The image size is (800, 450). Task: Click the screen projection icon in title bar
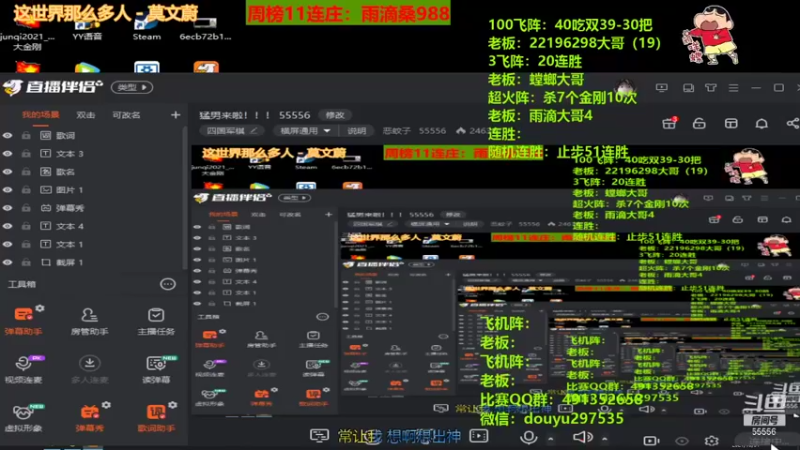point(662,88)
